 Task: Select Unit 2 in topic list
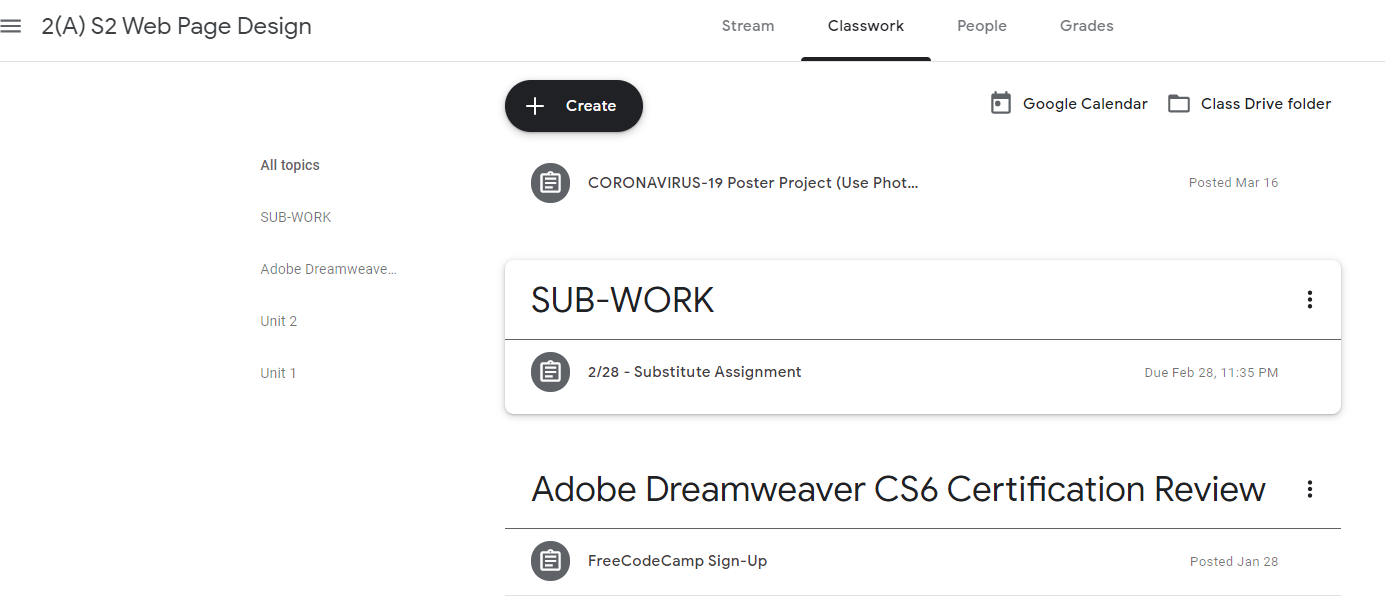tap(278, 321)
